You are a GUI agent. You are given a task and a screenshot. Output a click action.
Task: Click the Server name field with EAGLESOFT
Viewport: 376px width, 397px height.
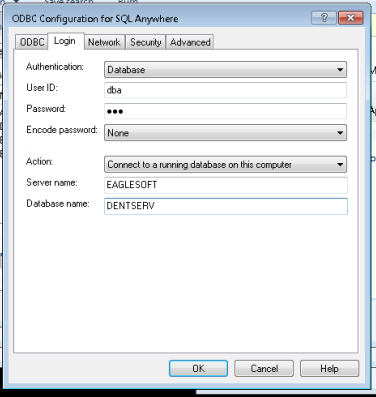(x=226, y=185)
